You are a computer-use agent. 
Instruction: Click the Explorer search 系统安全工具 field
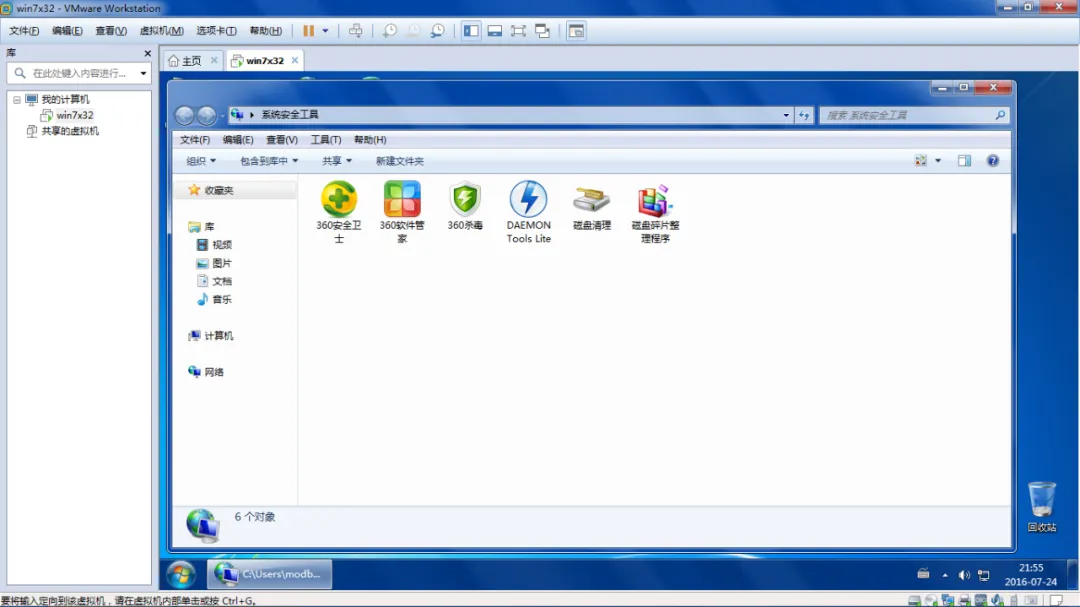914,115
